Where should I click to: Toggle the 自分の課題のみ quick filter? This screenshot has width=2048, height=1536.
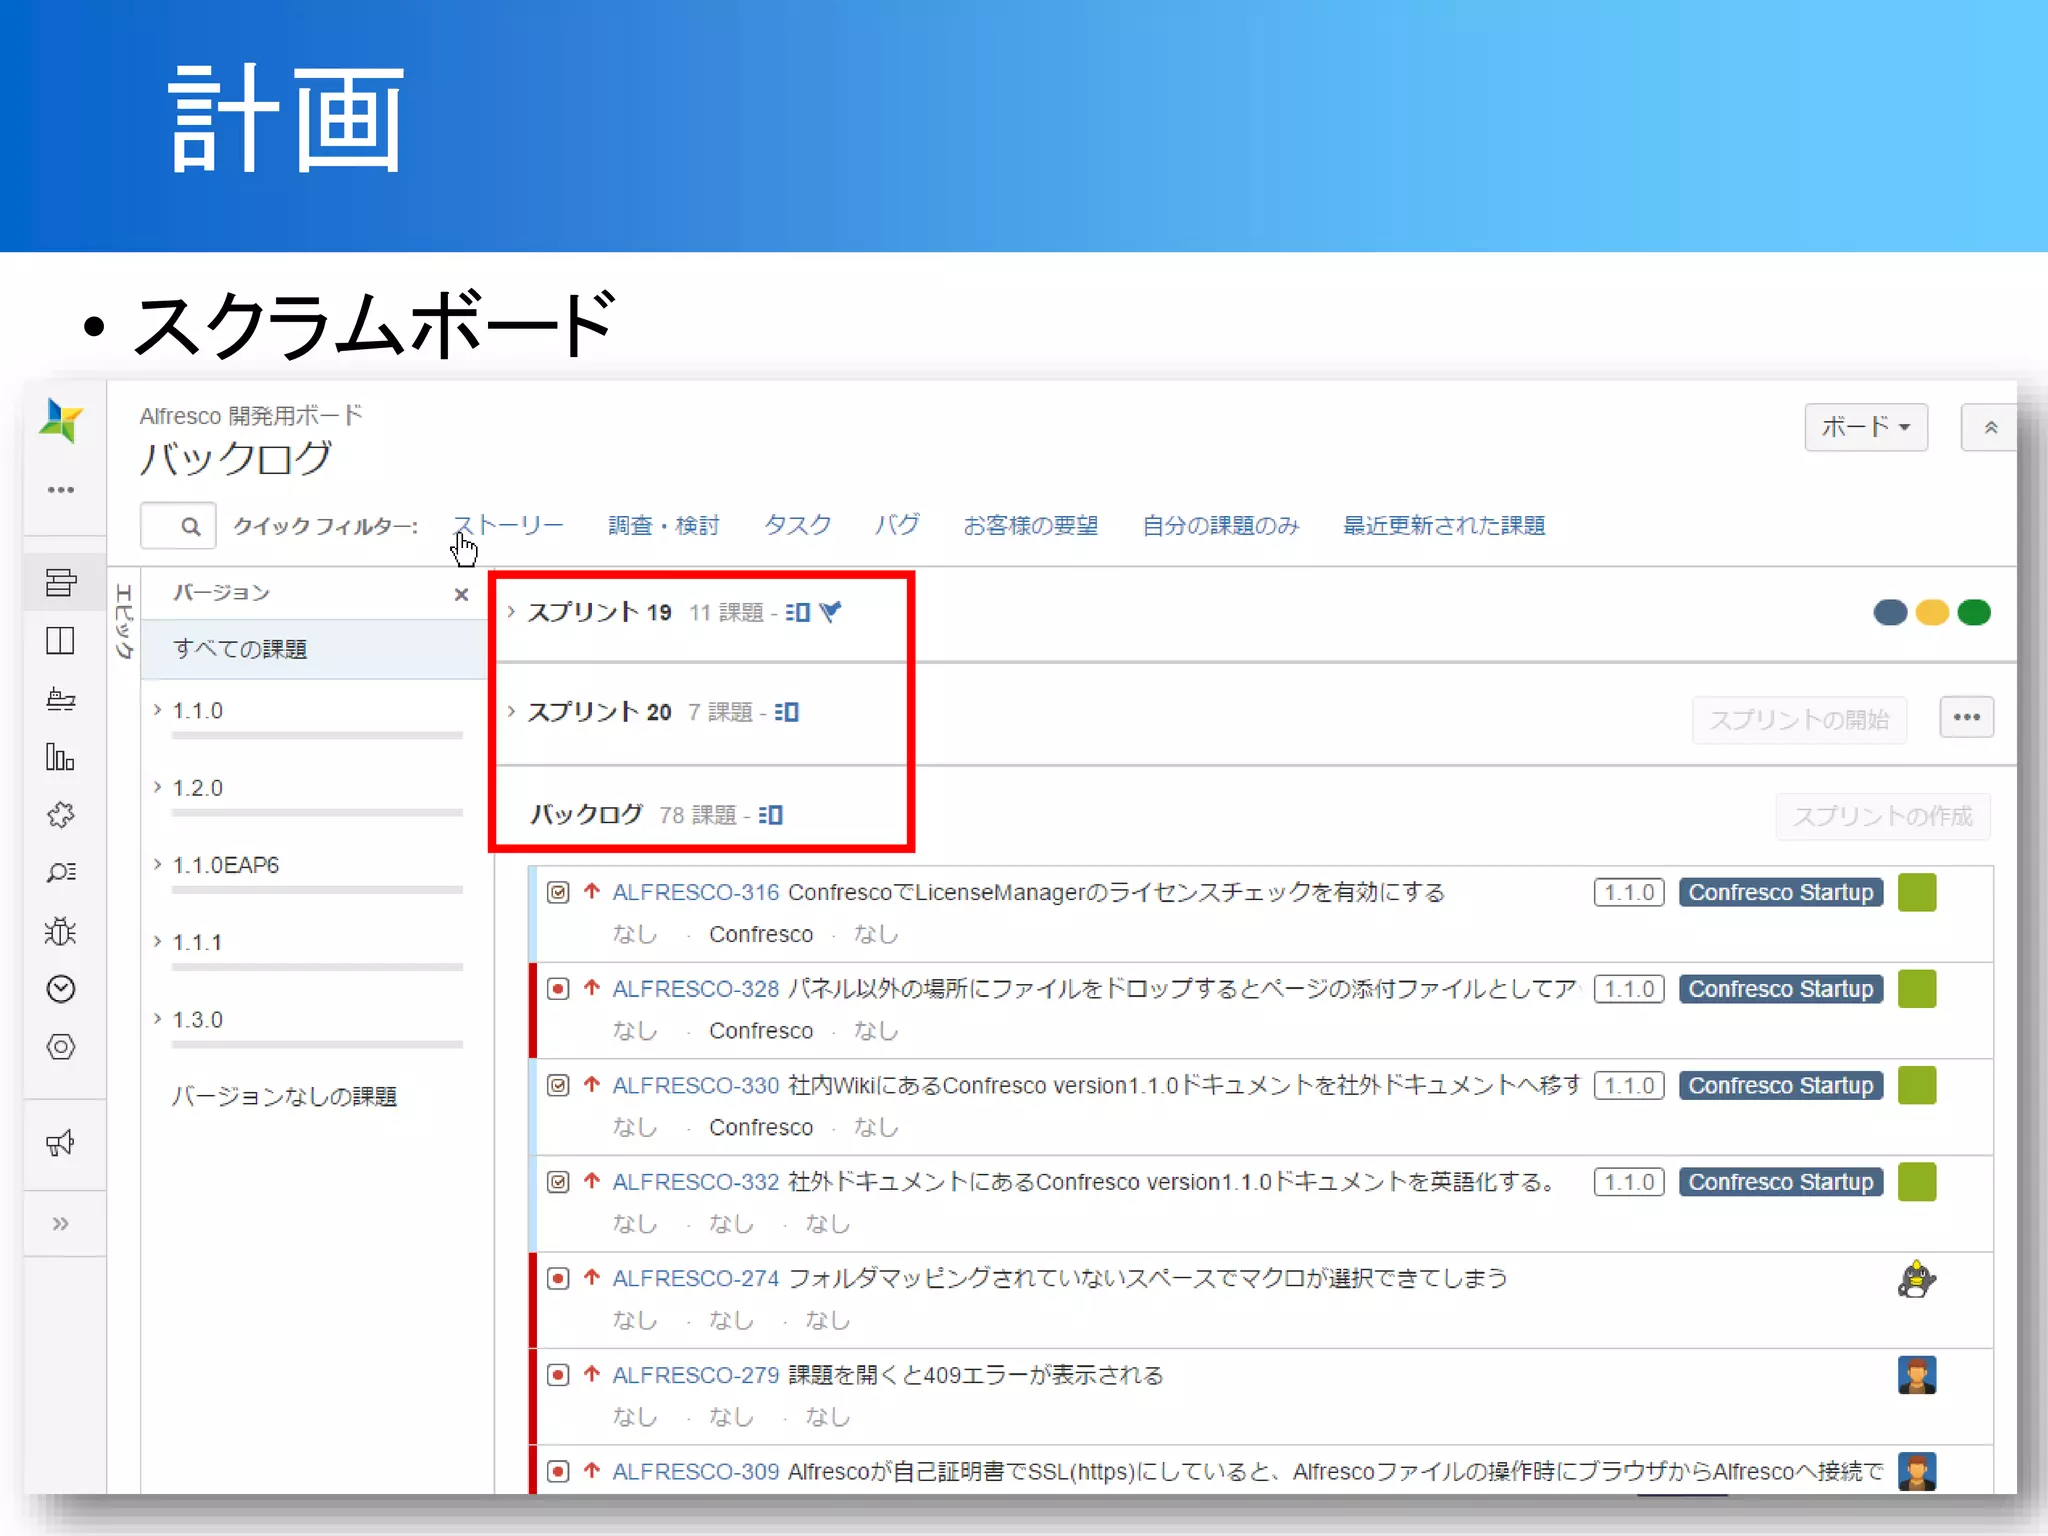(1220, 525)
